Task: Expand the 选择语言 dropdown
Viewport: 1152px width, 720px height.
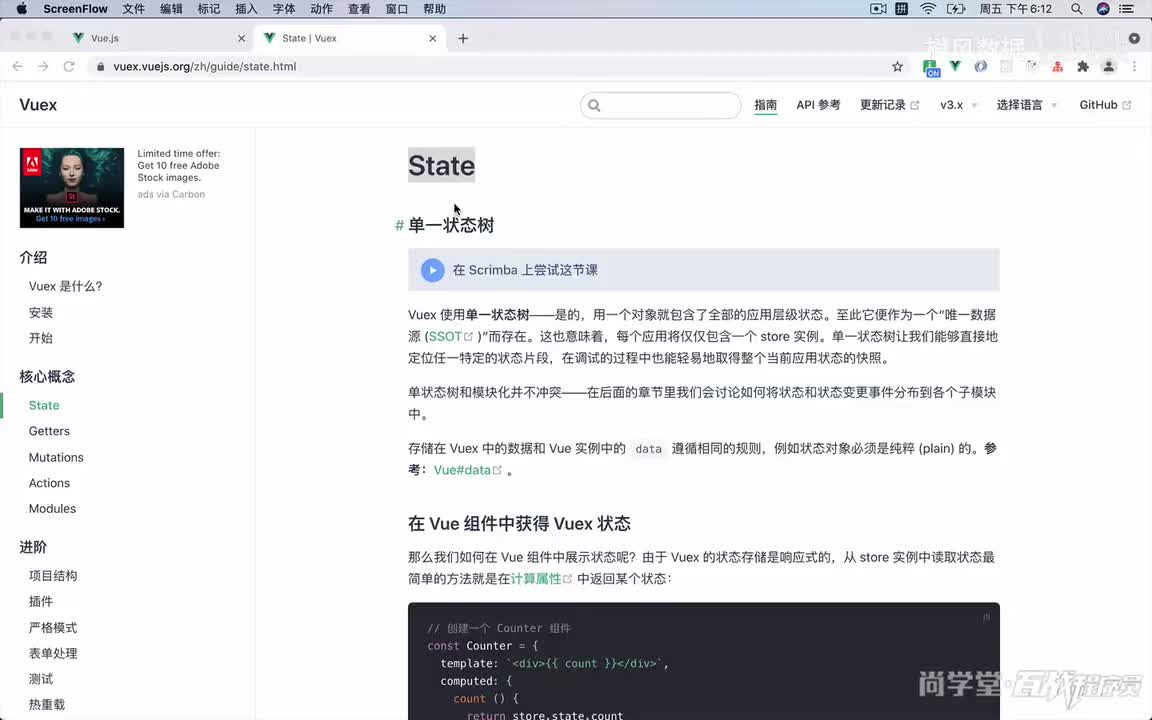Action: tap(1026, 105)
